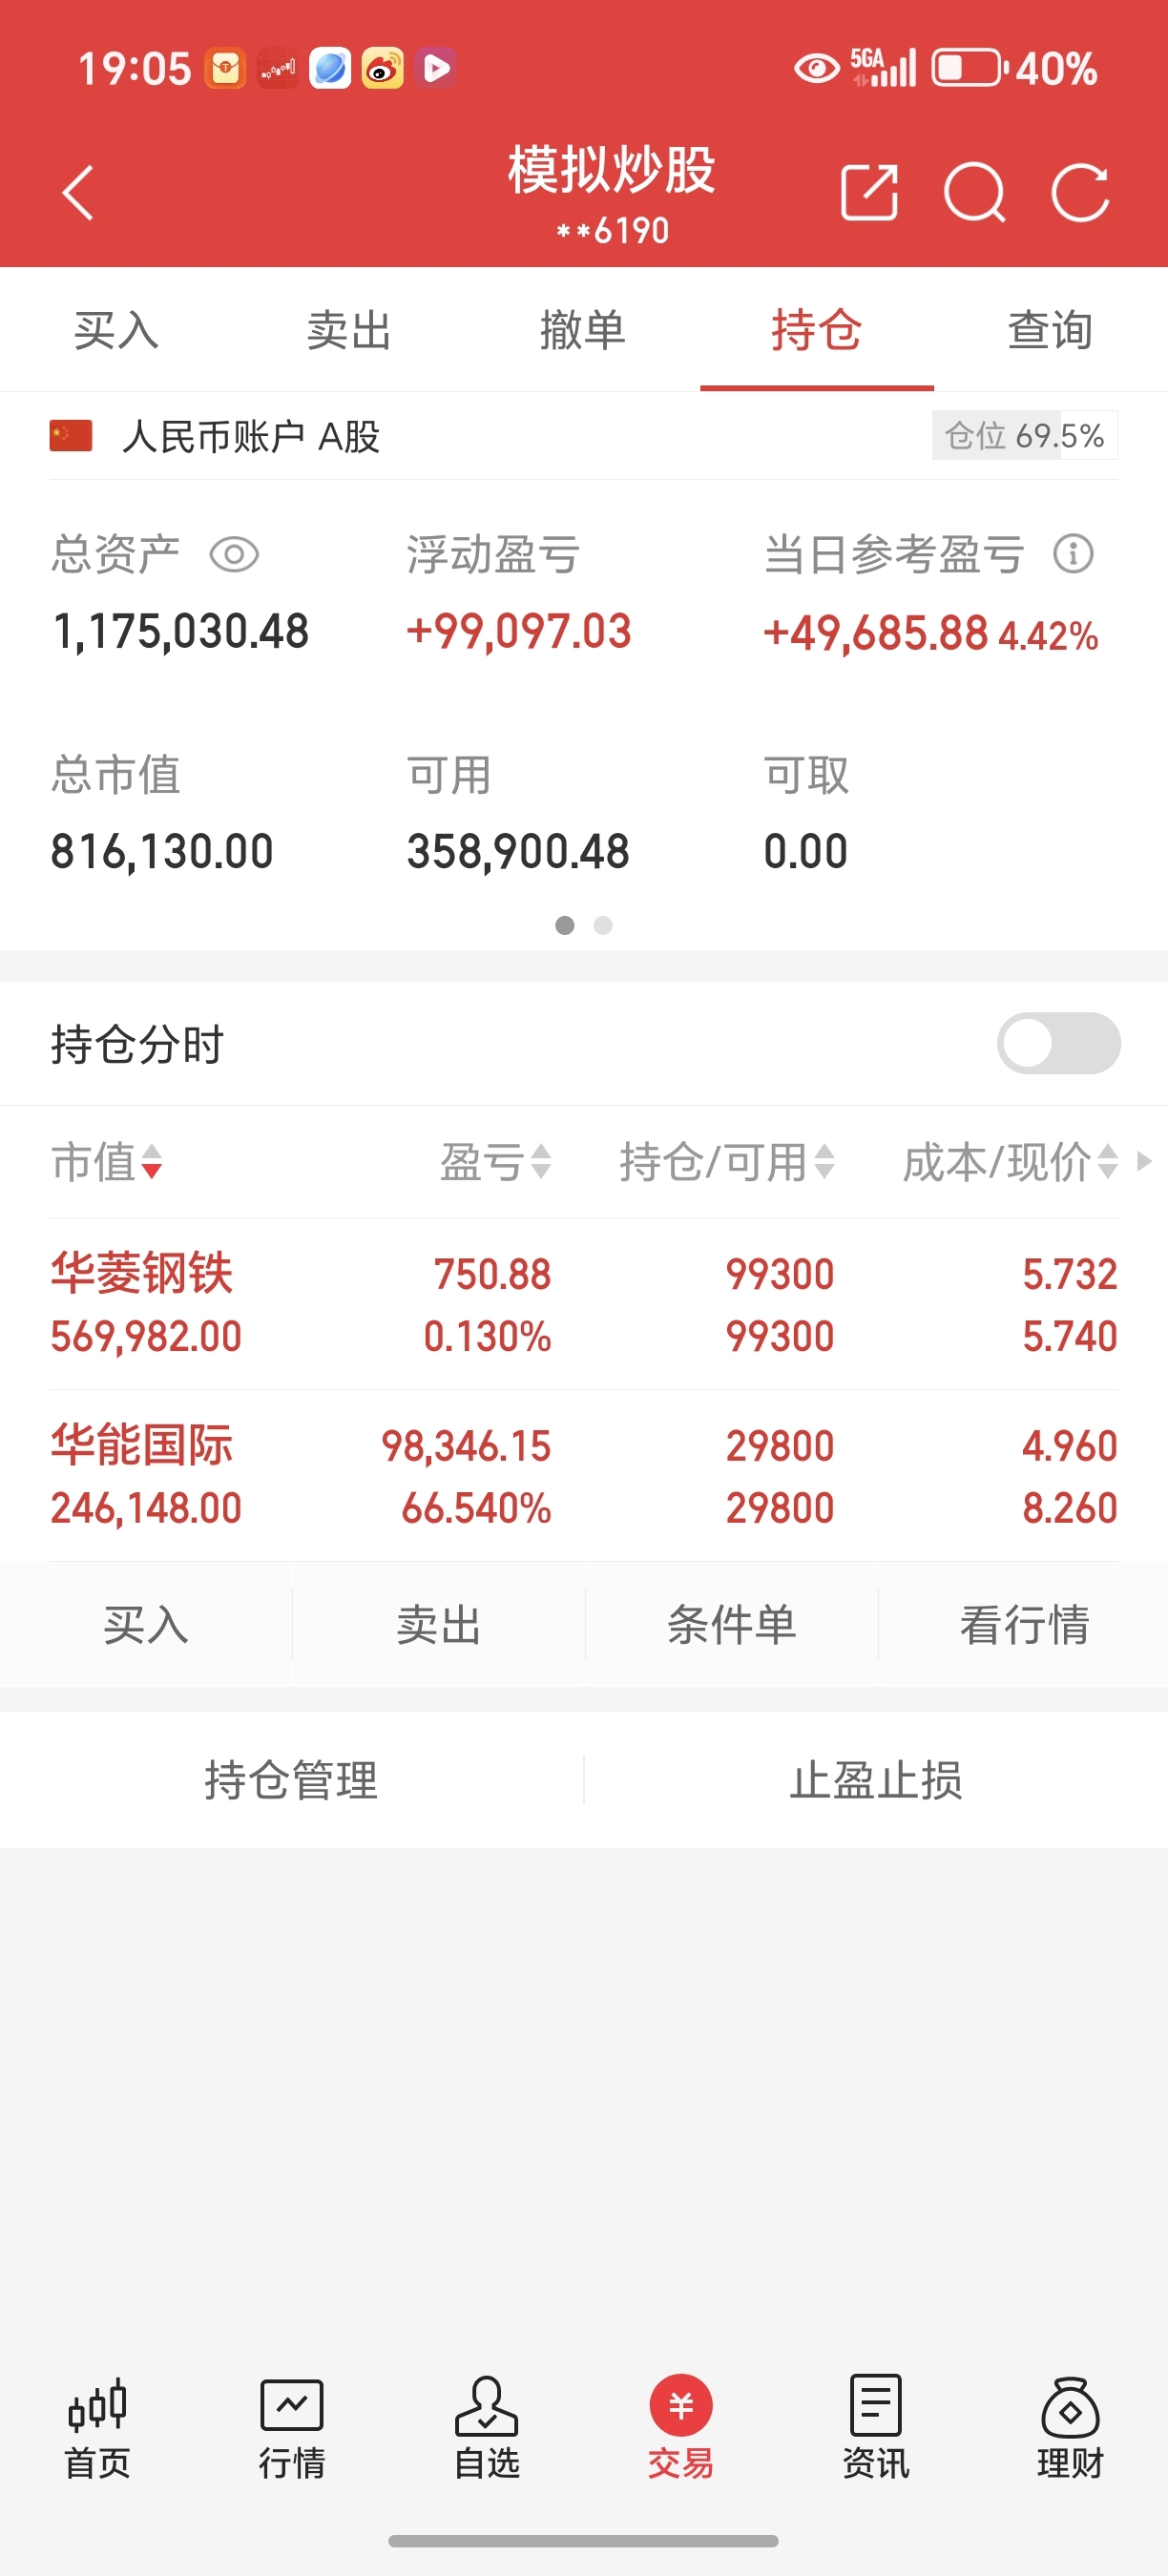The height and width of the screenshot is (2576, 1168).
Task: Open the share/export icon
Action: [869, 192]
